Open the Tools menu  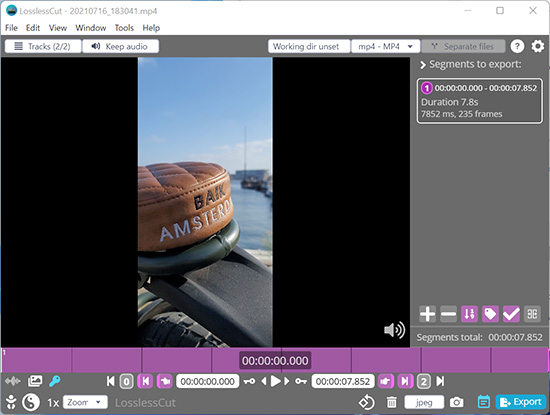click(x=124, y=28)
